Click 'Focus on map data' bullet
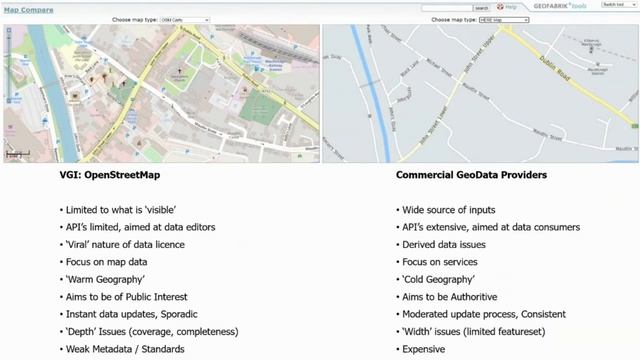 click(x=104, y=262)
